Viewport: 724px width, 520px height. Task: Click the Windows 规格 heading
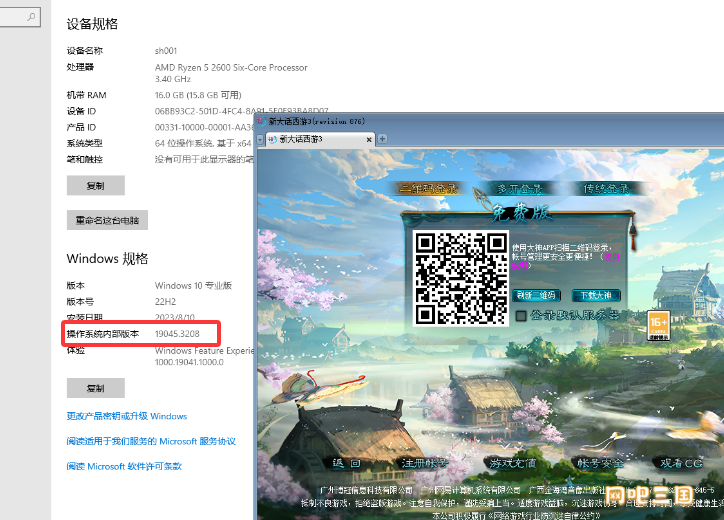107,258
